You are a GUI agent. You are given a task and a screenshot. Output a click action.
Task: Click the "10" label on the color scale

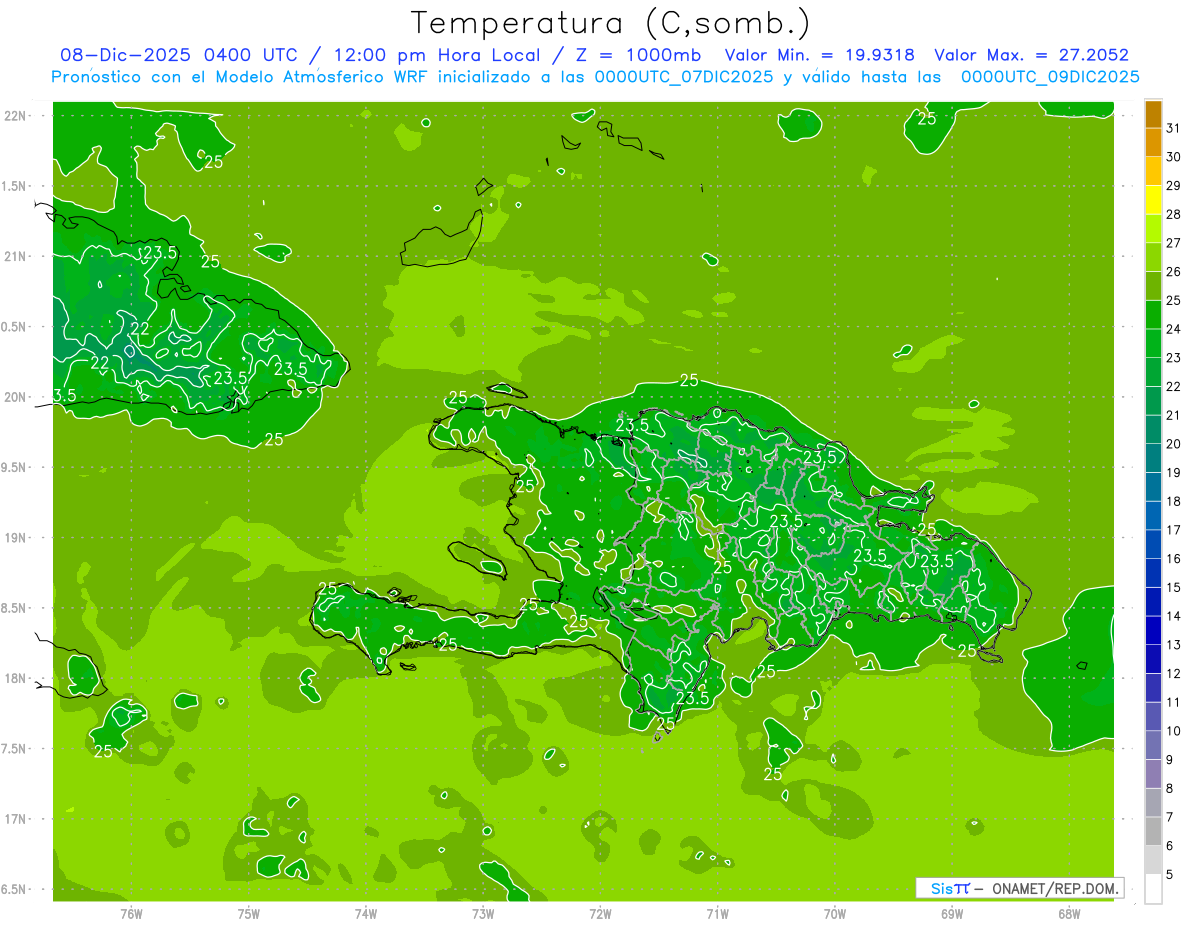[1174, 731]
